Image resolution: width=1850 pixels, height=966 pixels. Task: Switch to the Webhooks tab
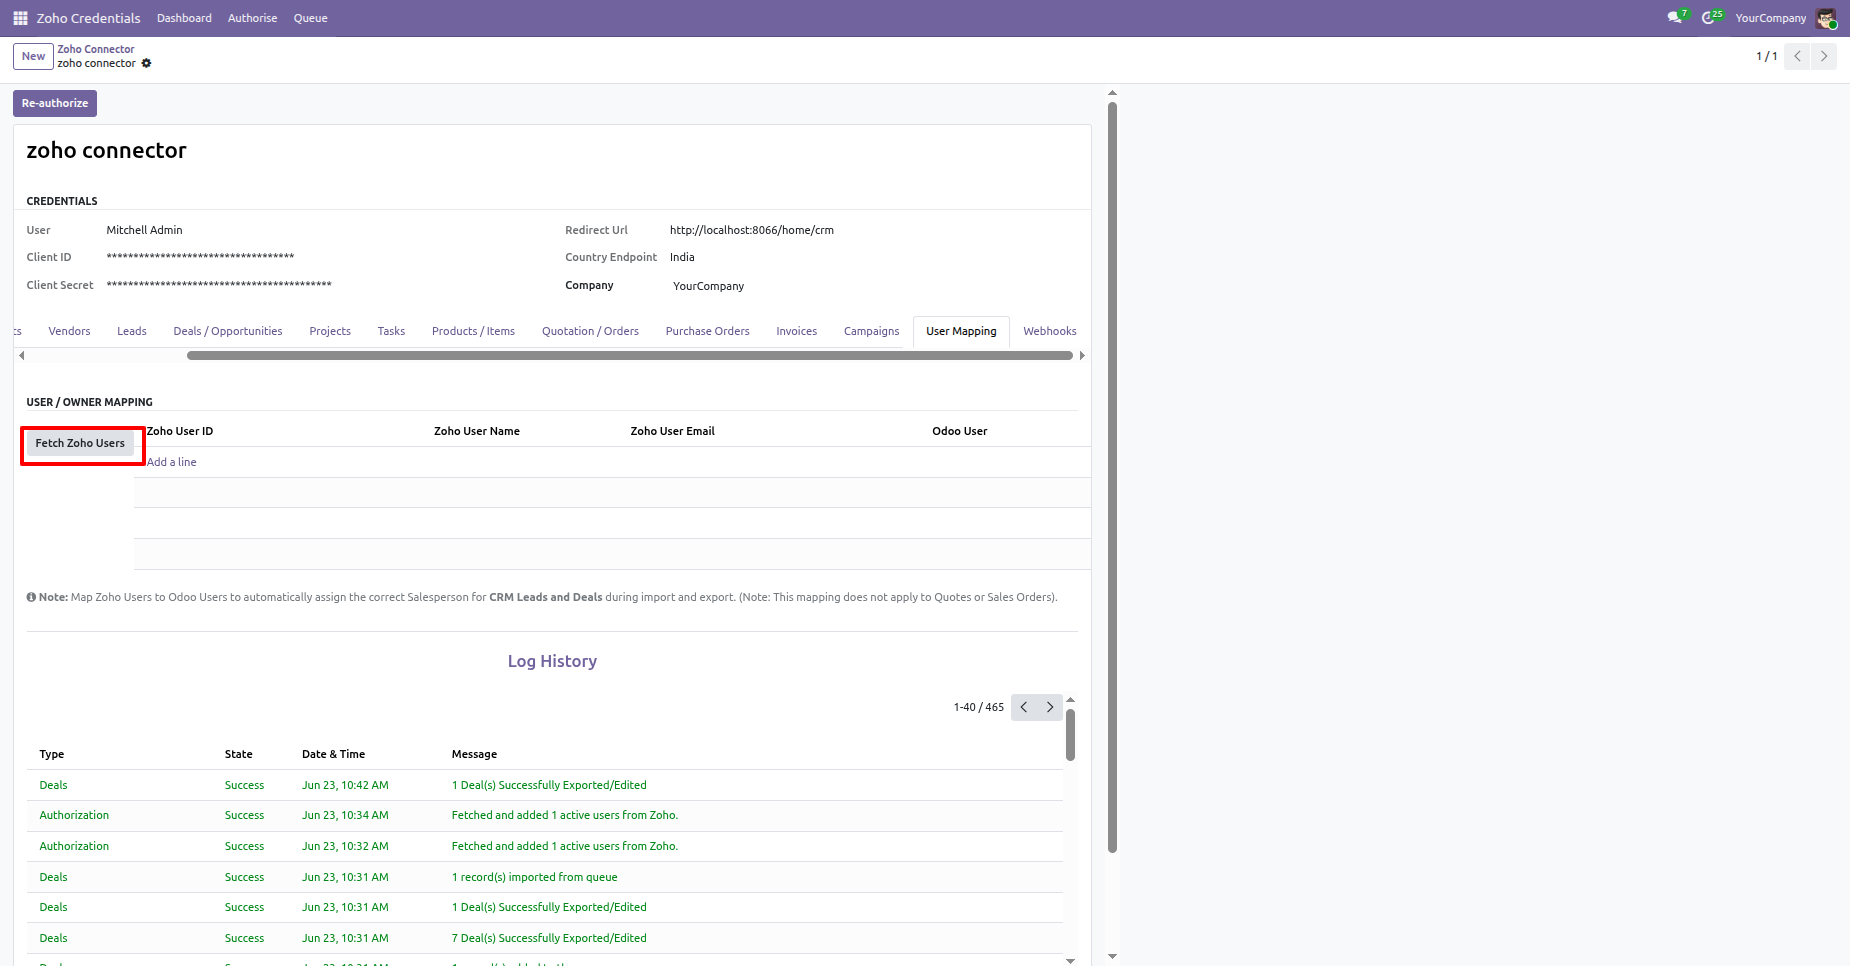point(1050,331)
